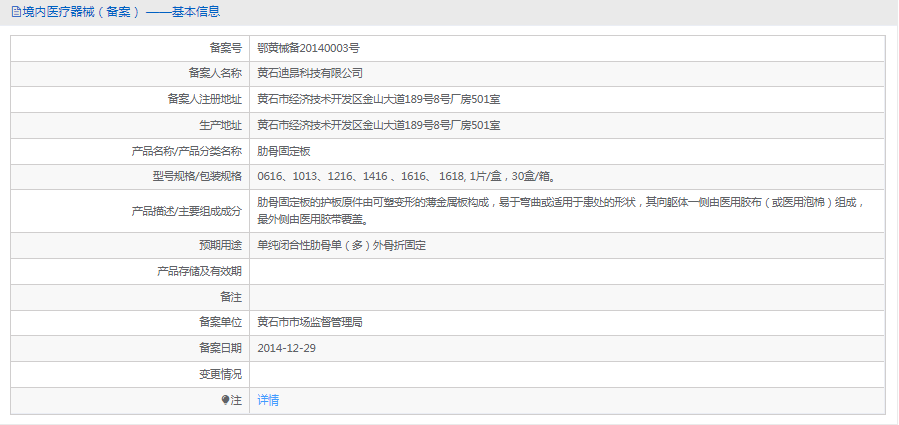Select the address value in the 备案人注册地址 row
Image resolution: width=899 pixels, height=425 pixels.
(379, 99)
